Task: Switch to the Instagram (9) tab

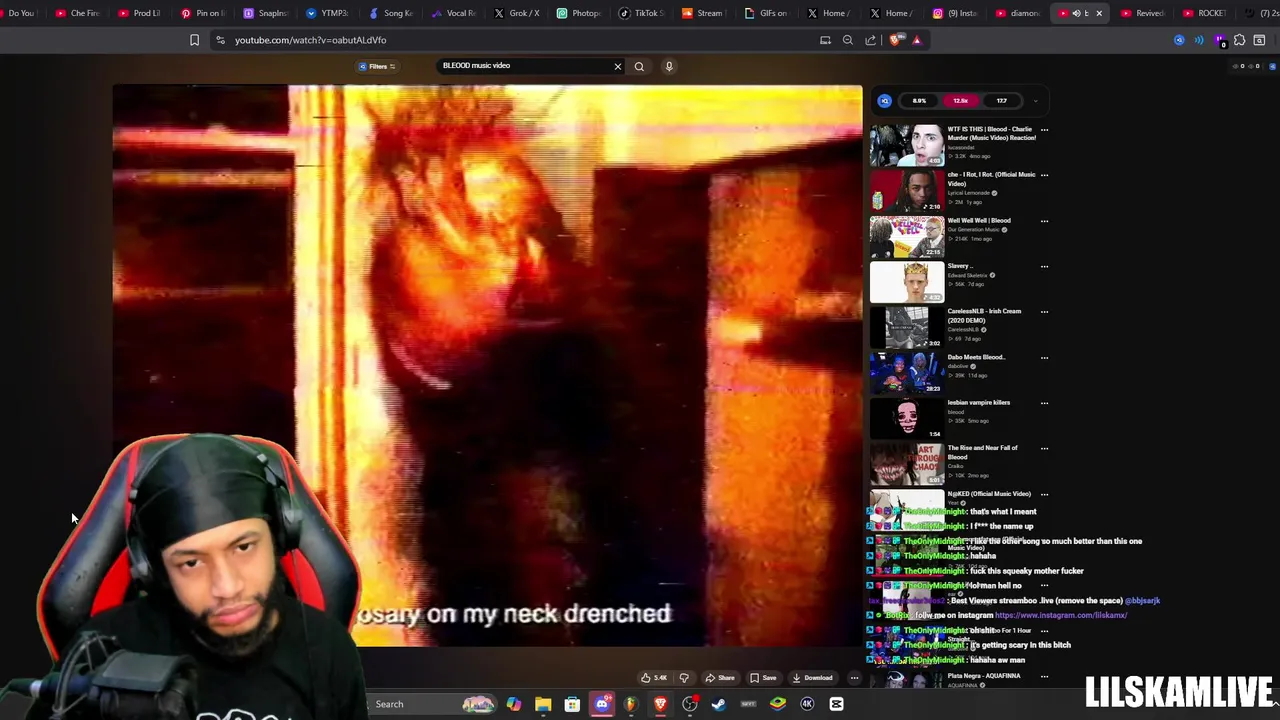Action: tap(955, 13)
